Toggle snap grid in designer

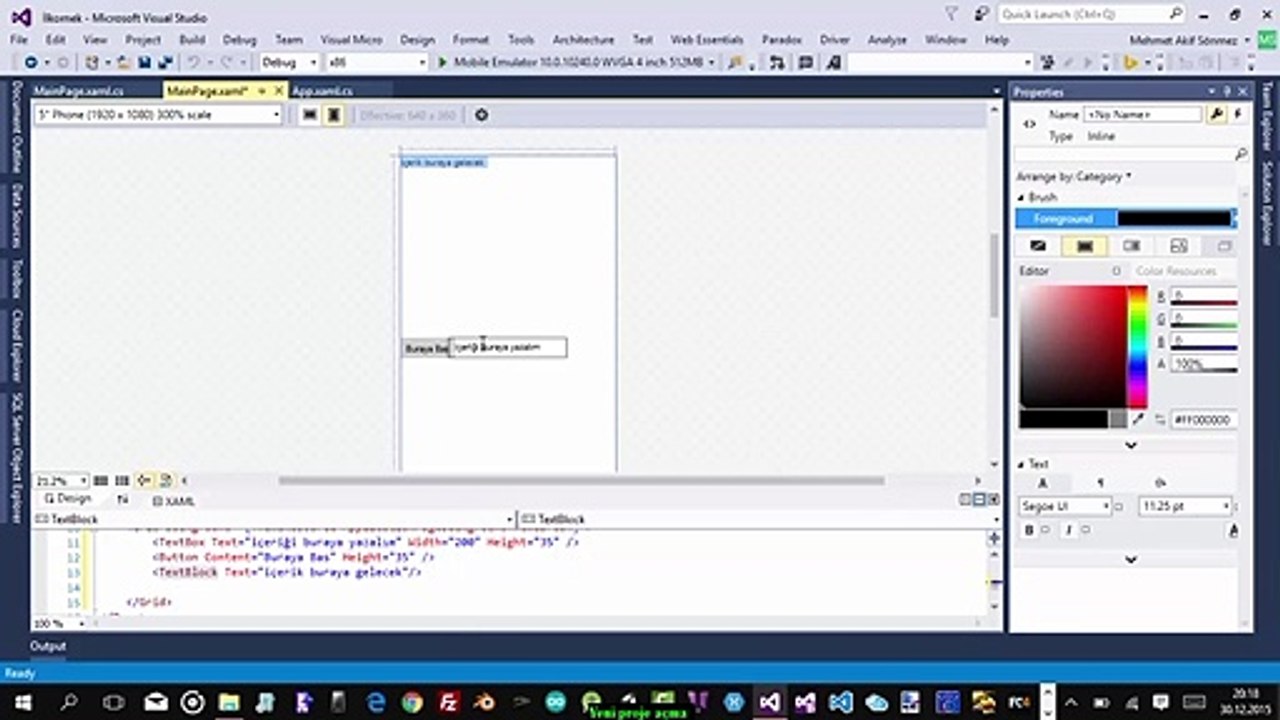click(101, 481)
